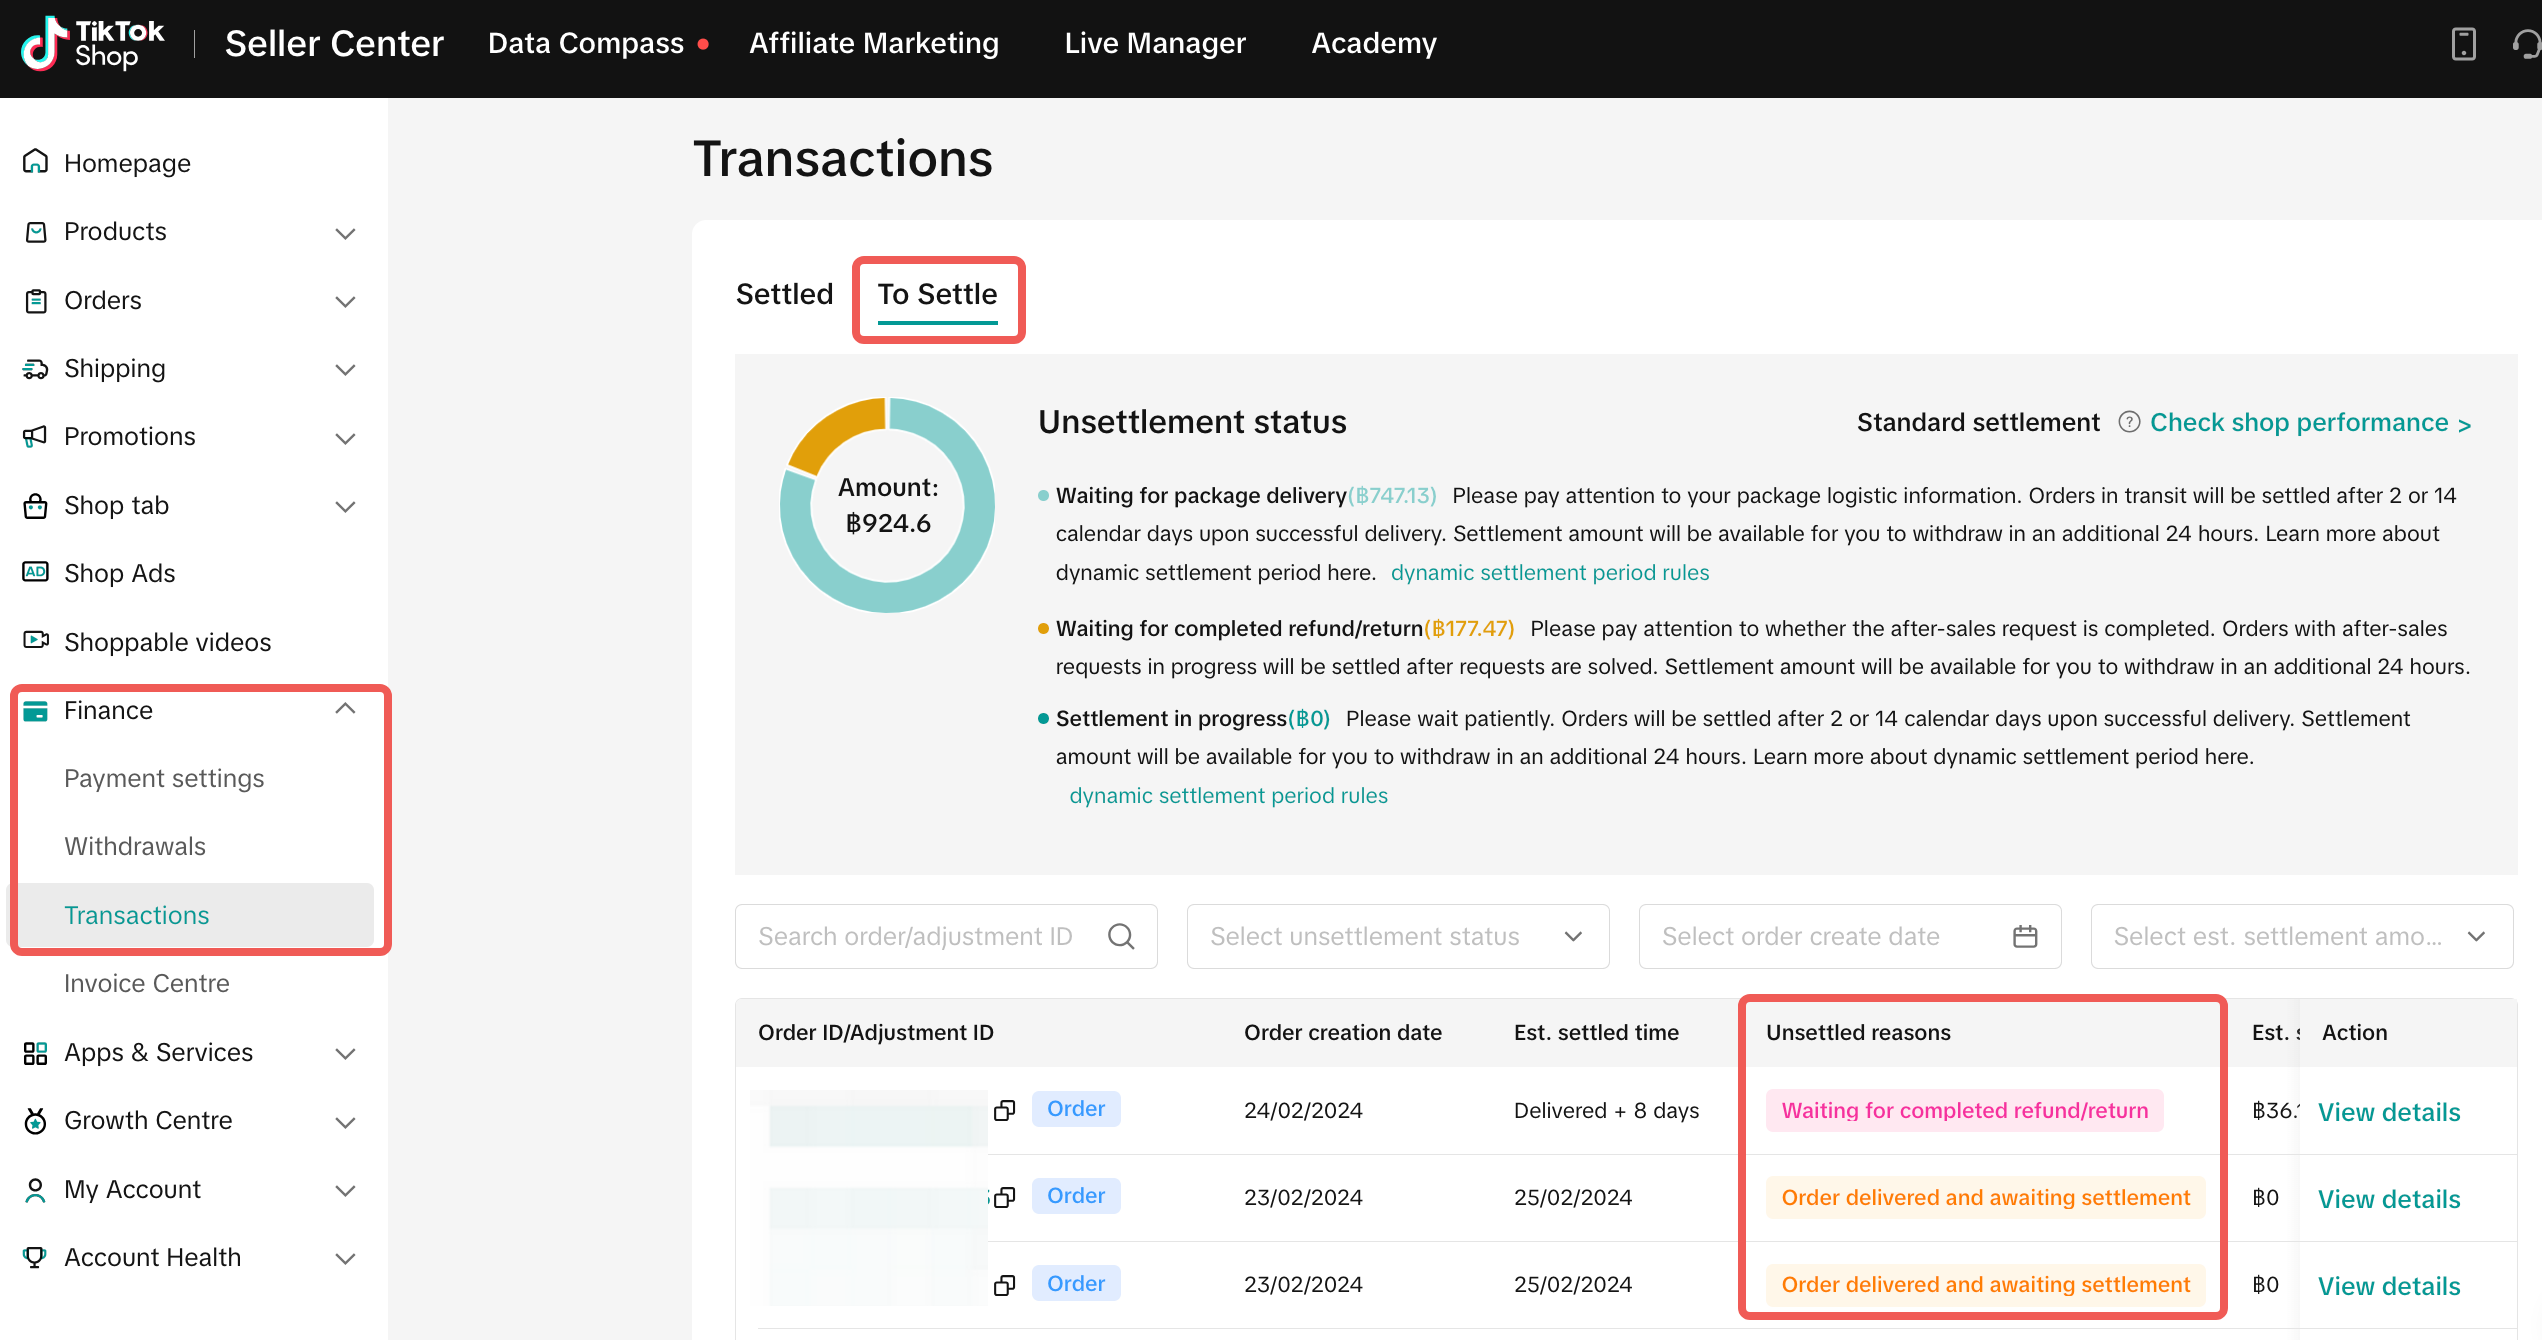Expand the Account Health menu
2542x1340 pixels.
tap(345, 1258)
